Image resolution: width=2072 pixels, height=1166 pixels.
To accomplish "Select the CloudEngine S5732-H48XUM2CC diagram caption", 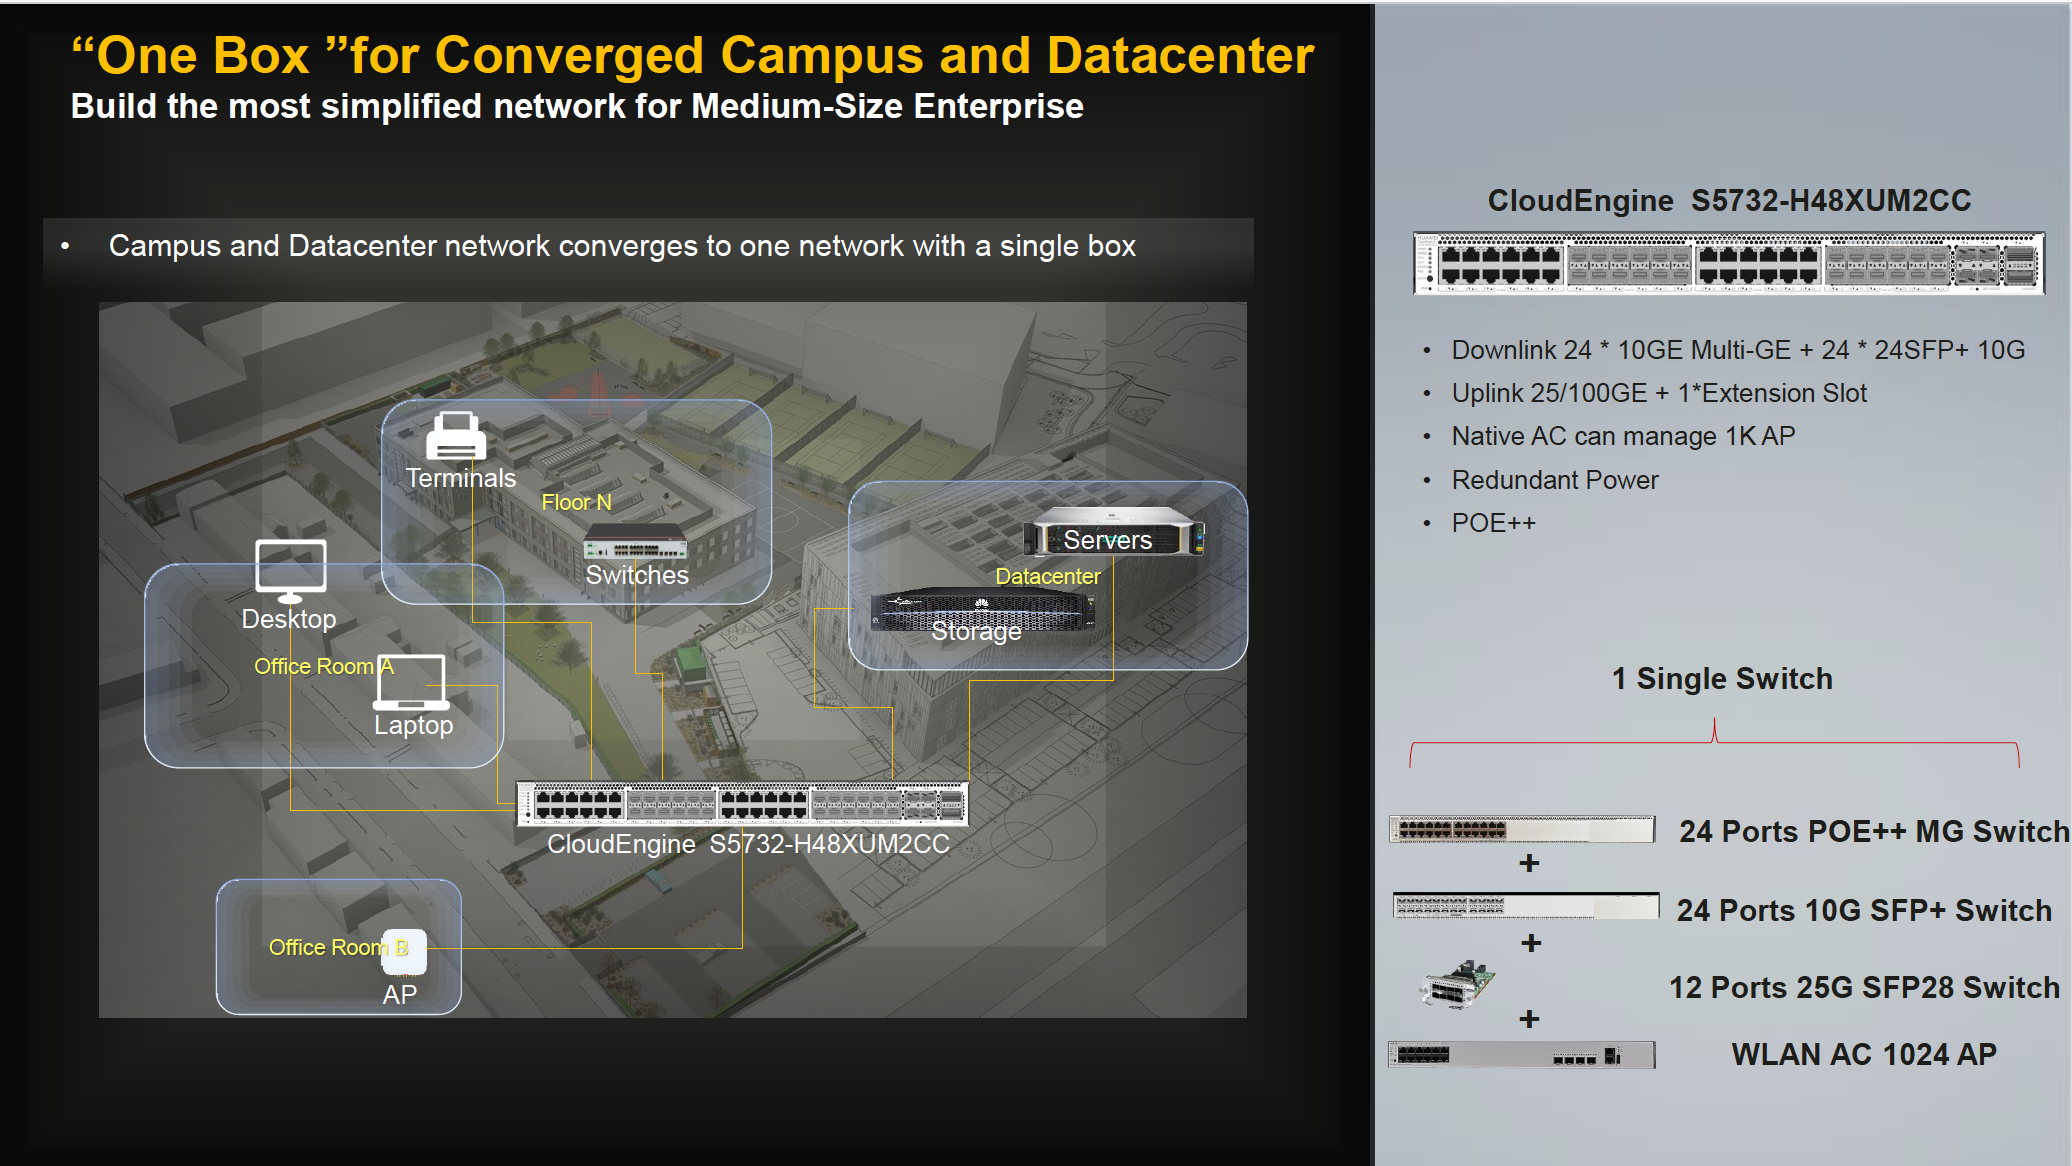I will pyautogui.click(x=749, y=844).
